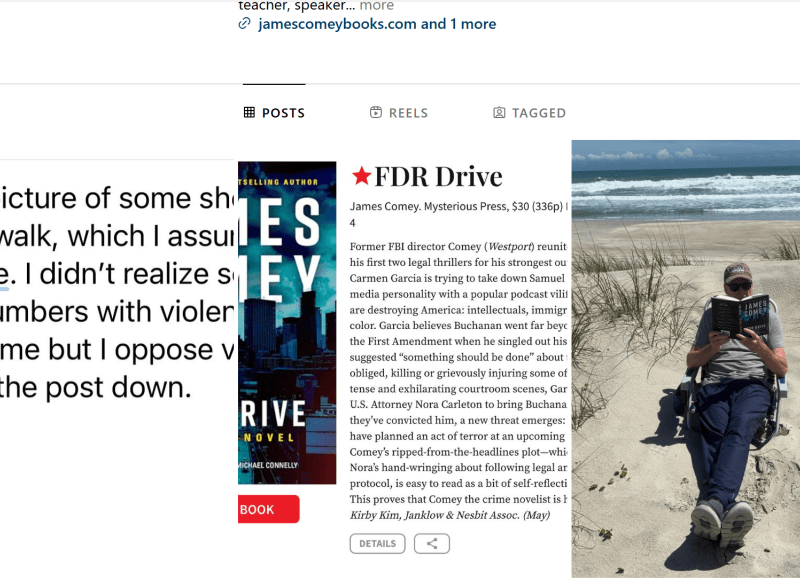
Task: Click the FDR Drive review title
Action: coord(438,176)
